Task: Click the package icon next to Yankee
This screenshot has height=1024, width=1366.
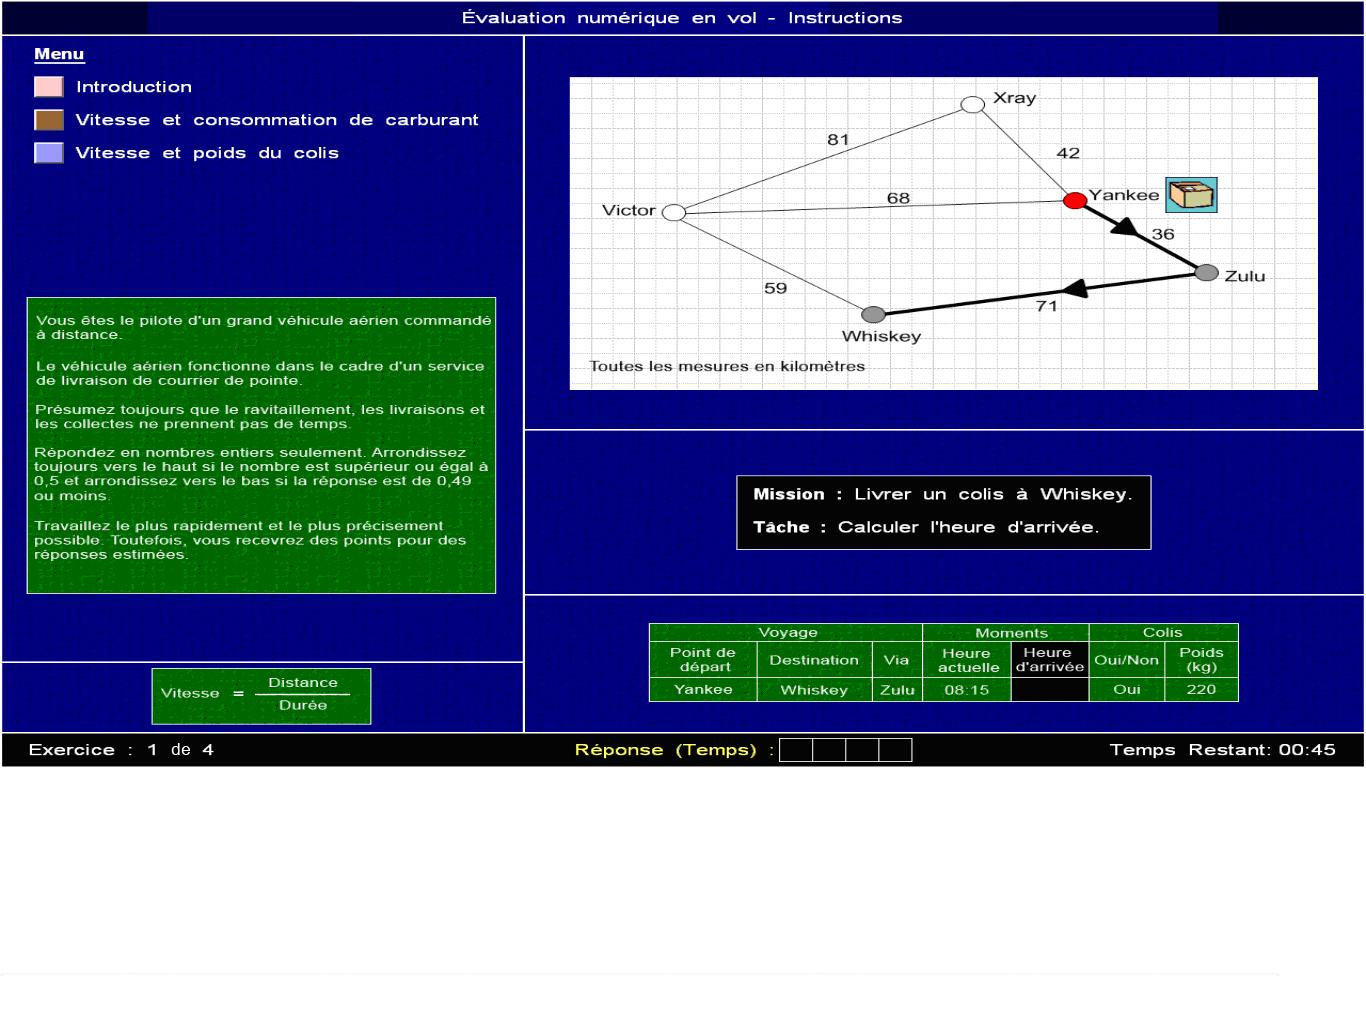Action: tap(1191, 194)
